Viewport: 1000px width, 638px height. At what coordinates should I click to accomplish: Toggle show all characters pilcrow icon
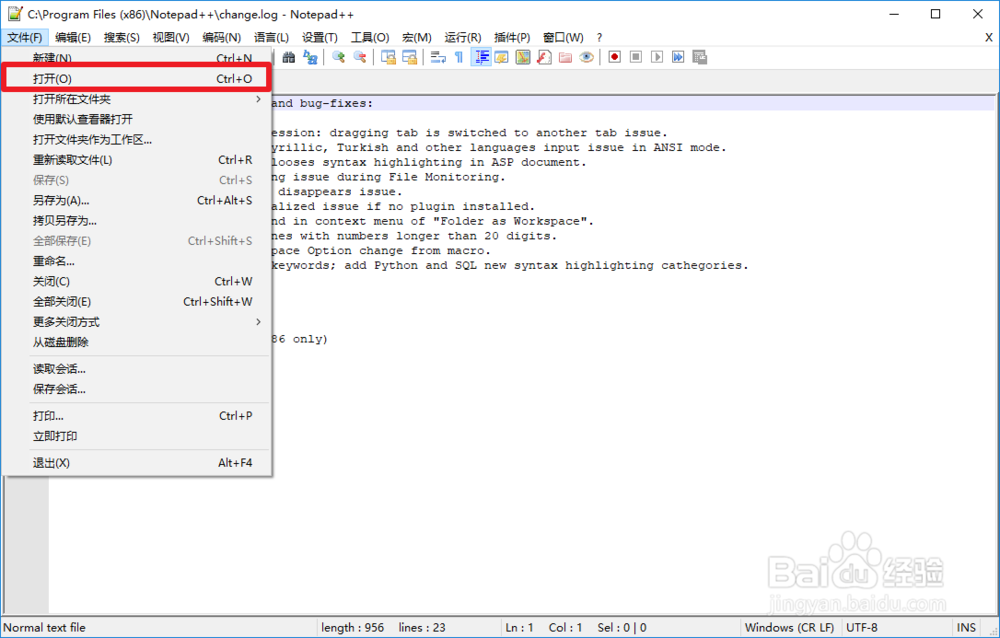click(459, 57)
